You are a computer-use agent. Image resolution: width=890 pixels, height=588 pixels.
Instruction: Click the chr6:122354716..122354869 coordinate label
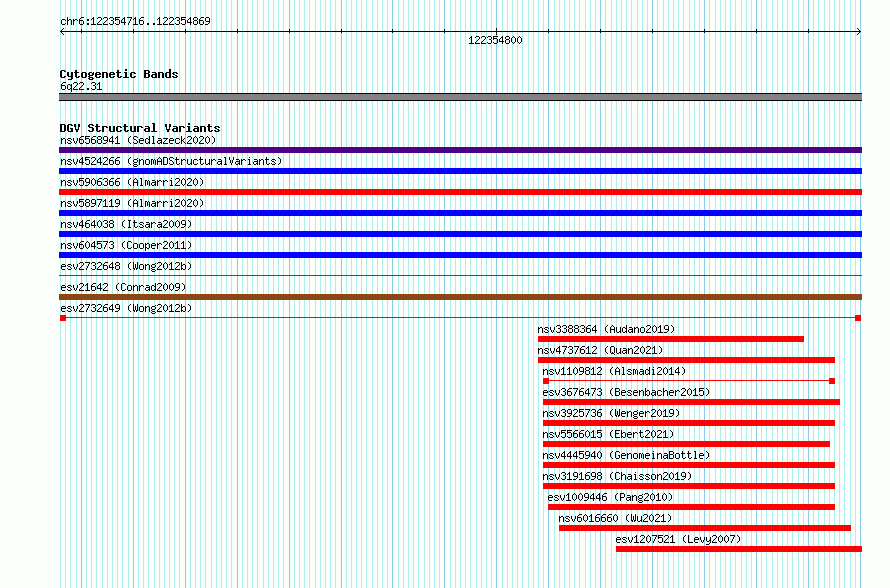tap(135, 21)
